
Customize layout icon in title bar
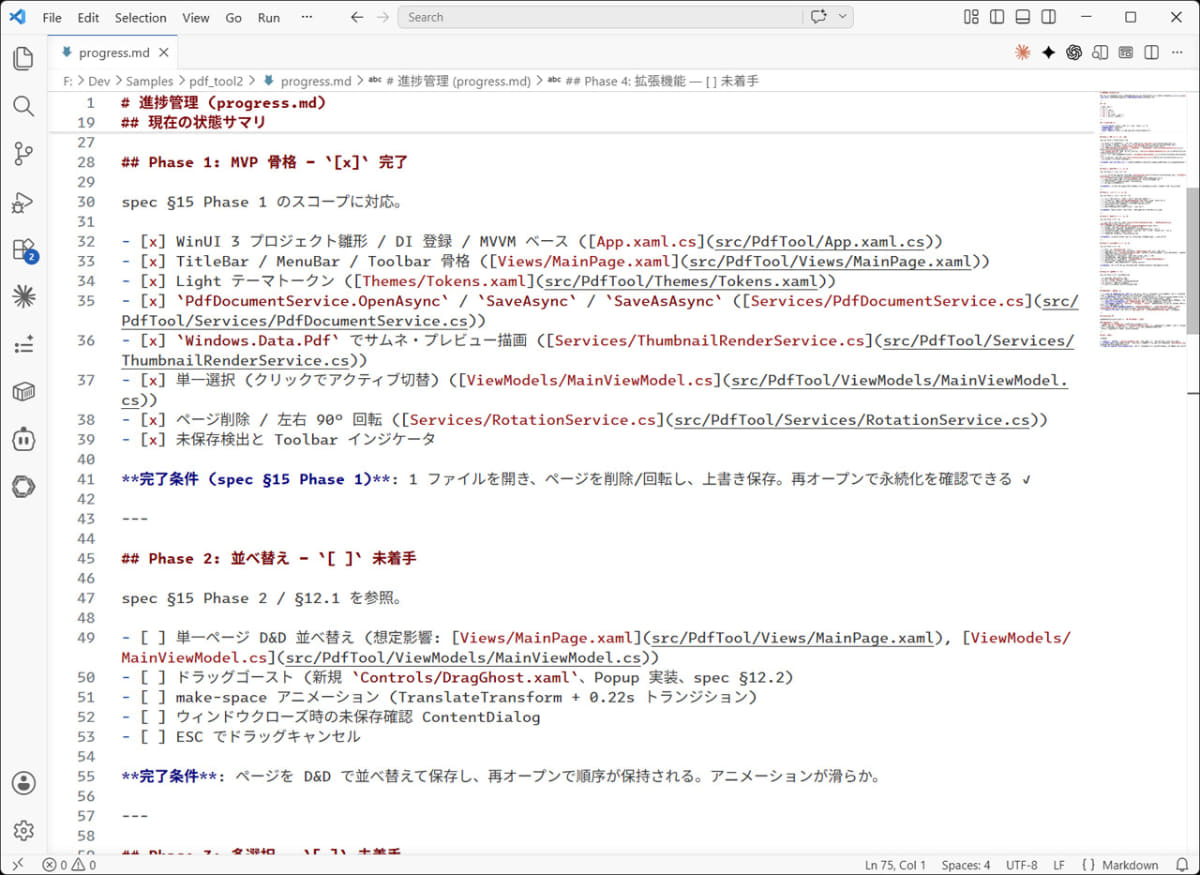point(971,17)
